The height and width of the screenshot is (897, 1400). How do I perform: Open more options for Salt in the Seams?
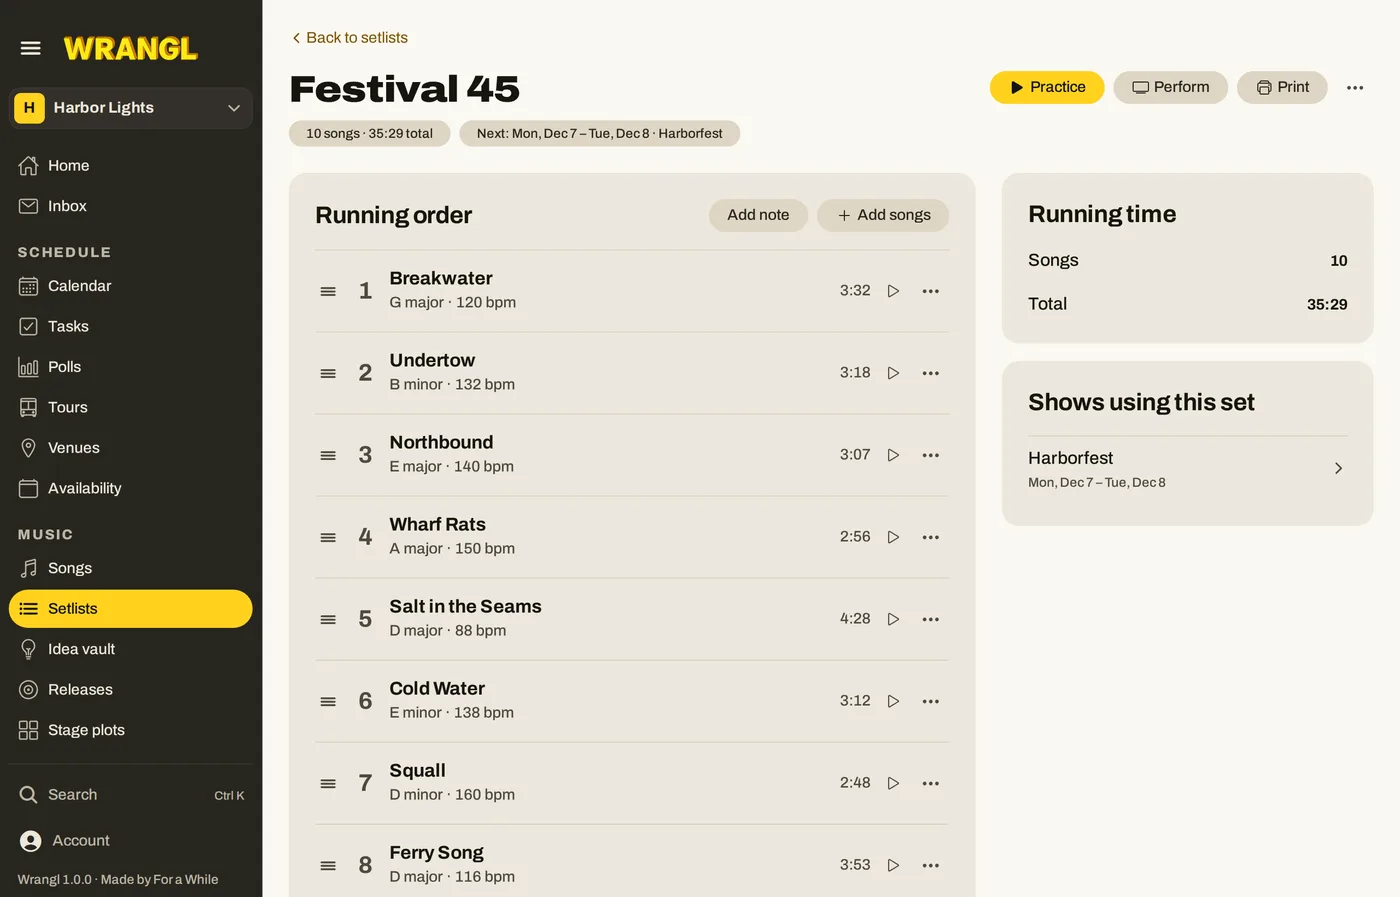tap(931, 619)
